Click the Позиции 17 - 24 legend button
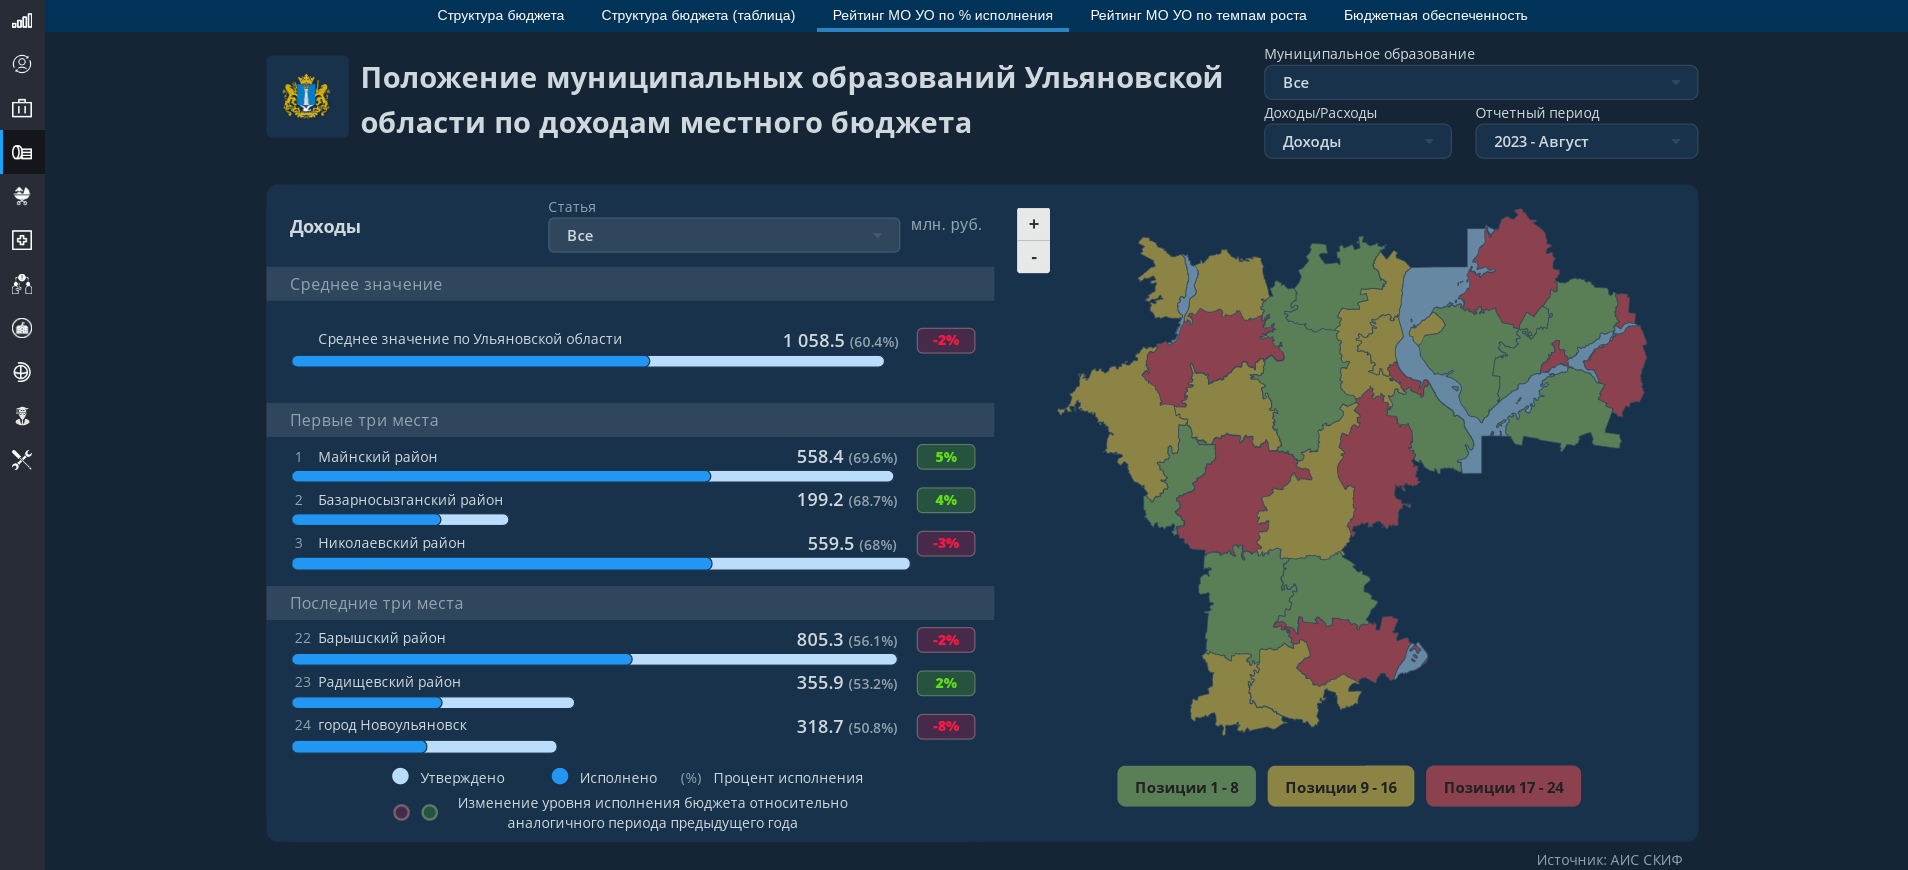The height and width of the screenshot is (870, 1908). (x=1503, y=787)
